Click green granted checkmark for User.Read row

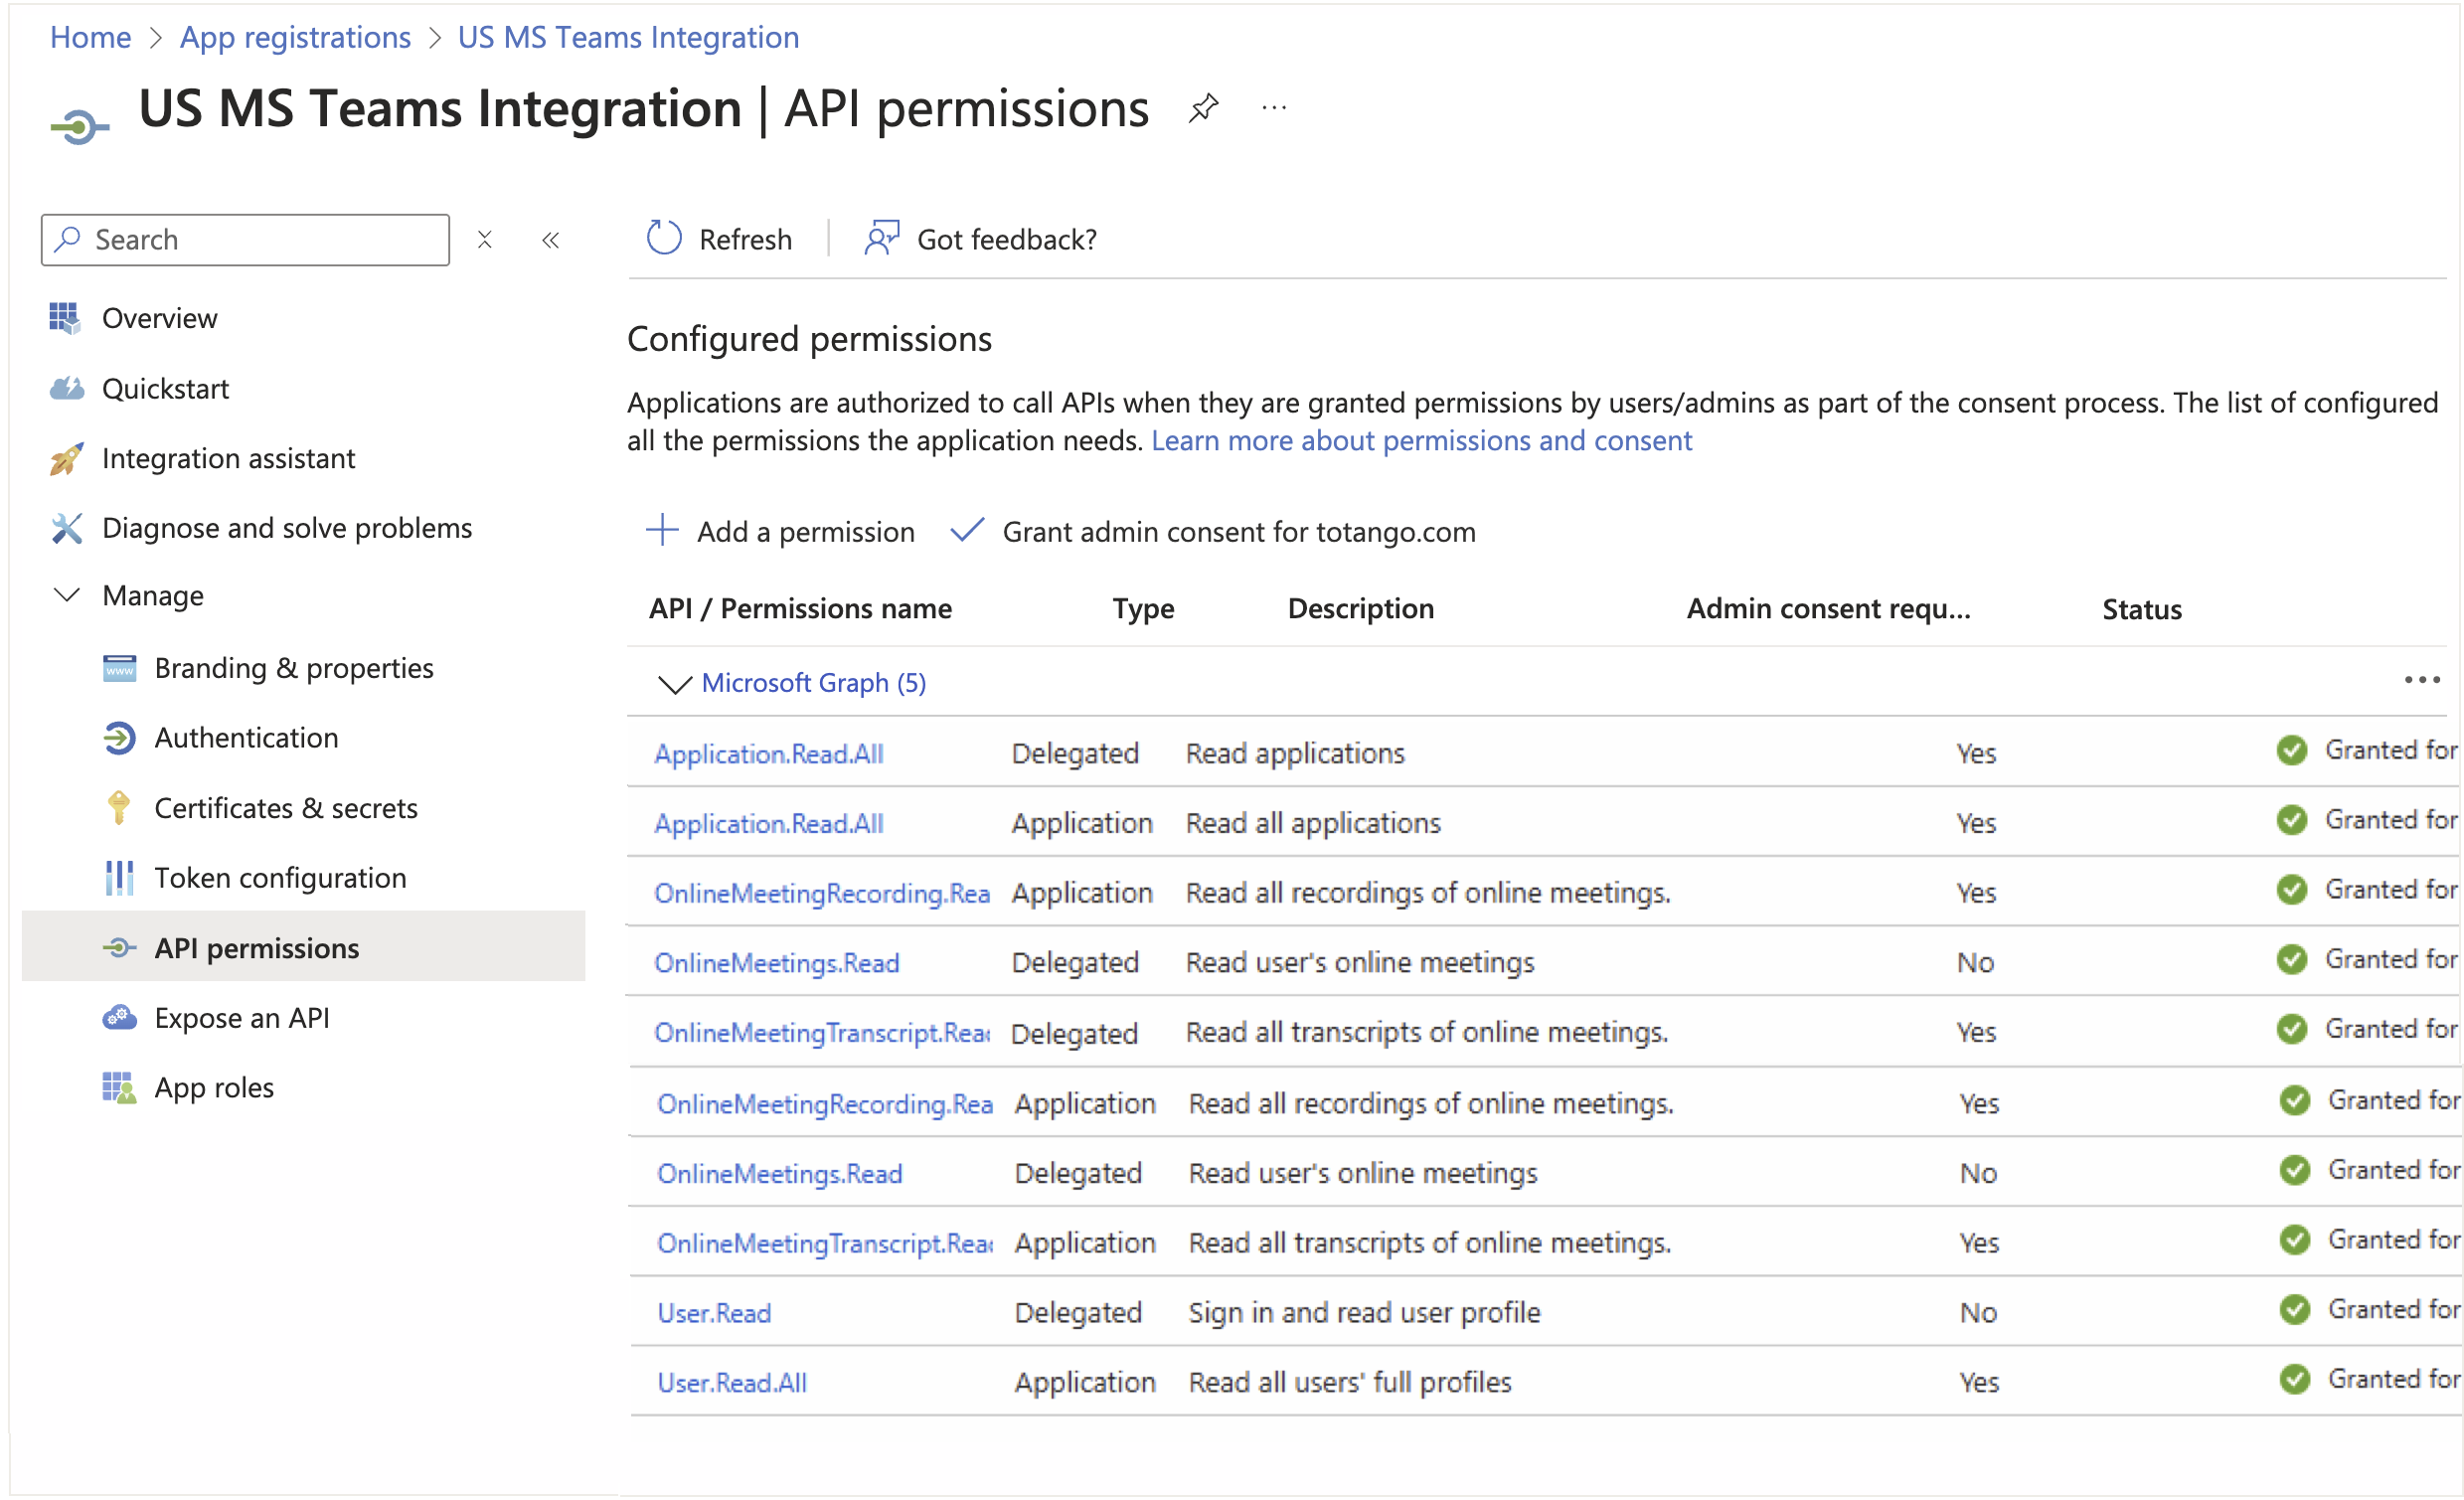[x=2295, y=1310]
